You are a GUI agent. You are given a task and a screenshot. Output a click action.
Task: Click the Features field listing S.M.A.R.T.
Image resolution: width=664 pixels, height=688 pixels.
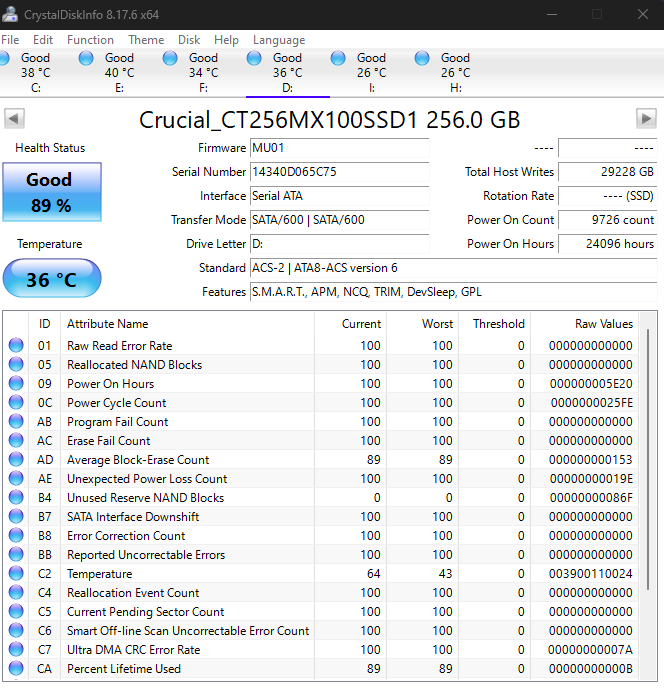click(x=454, y=292)
